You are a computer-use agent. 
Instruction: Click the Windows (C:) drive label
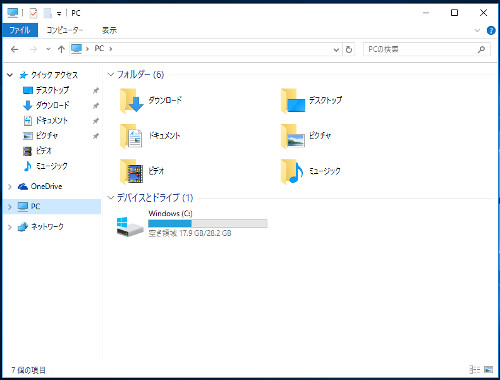pos(170,213)
